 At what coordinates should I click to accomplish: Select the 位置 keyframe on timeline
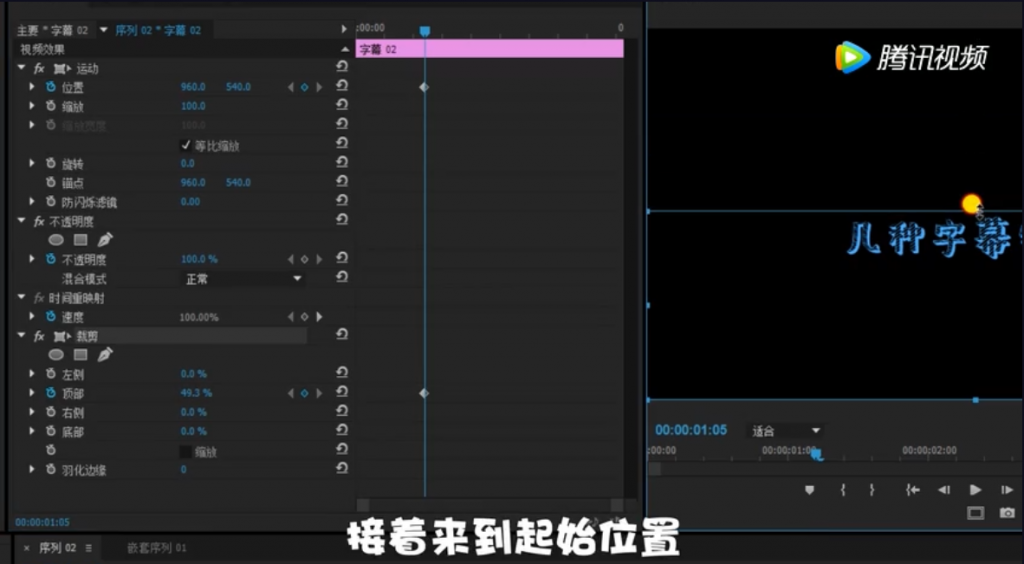[424, 87]
